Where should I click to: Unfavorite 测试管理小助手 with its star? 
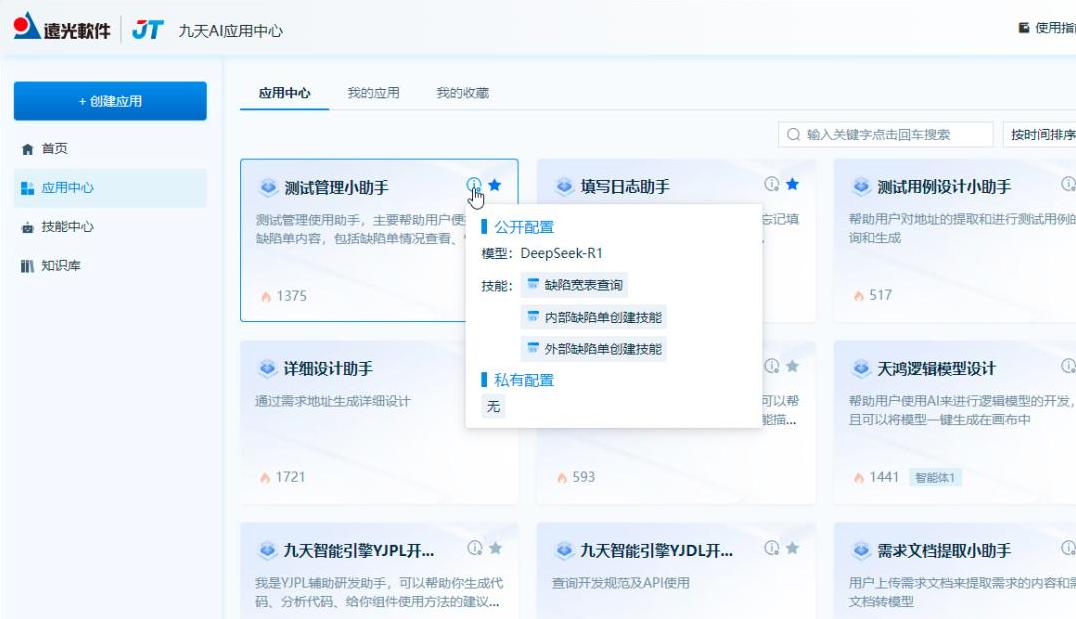pos(495,185)
